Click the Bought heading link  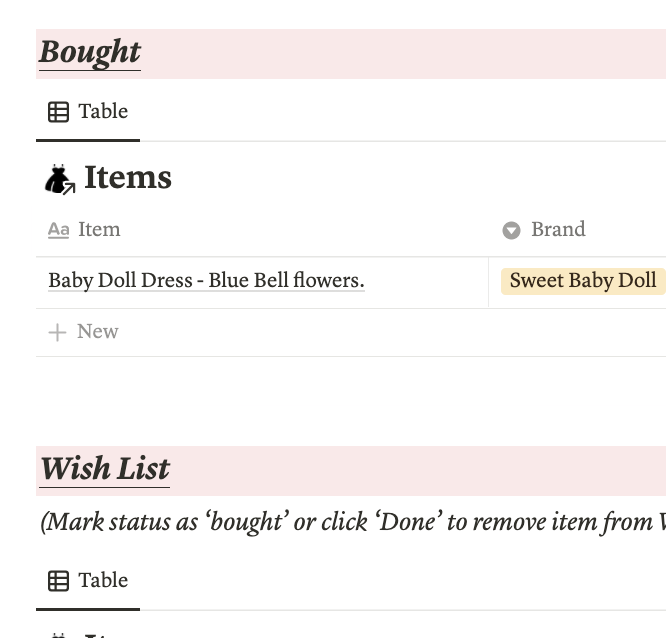(90, 53)
